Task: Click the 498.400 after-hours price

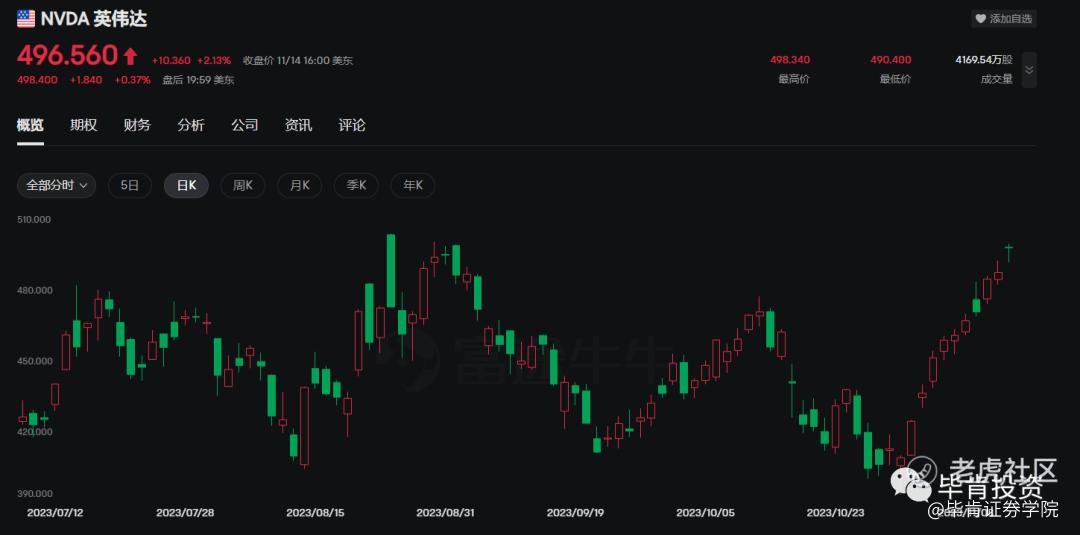Action: pyautogui.click(x=39, y=80)
